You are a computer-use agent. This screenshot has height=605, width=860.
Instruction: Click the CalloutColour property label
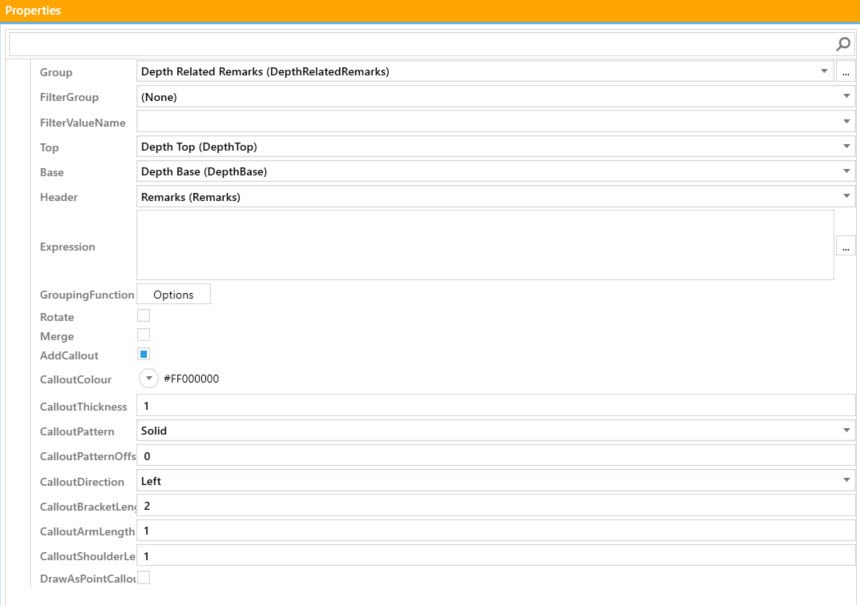[x=76, y=380]
